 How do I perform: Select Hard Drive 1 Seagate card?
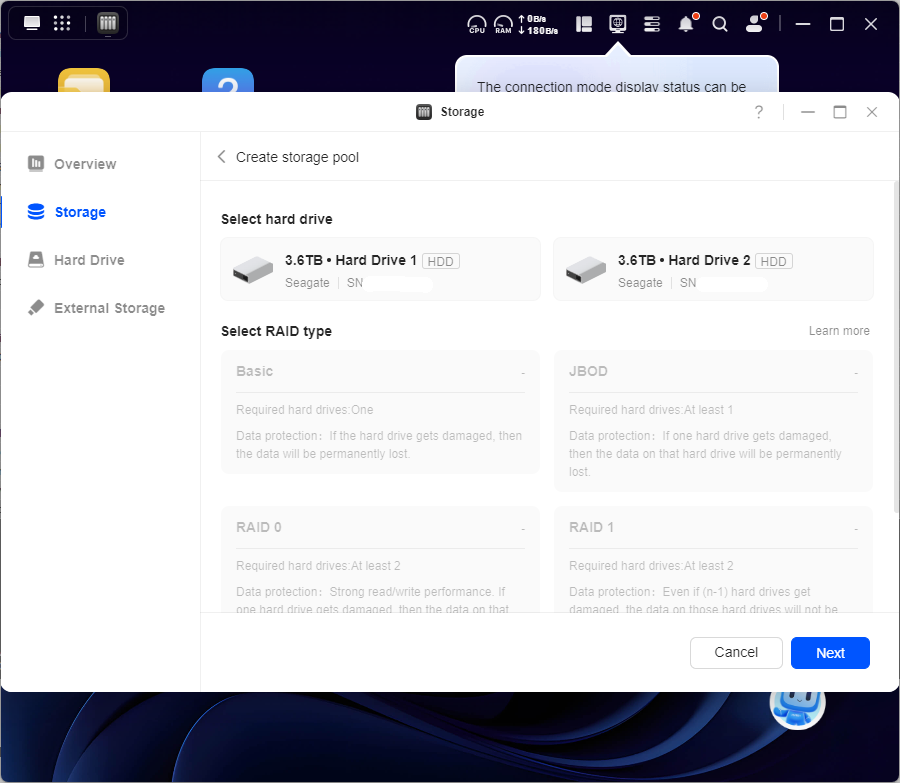pos(380,270)
